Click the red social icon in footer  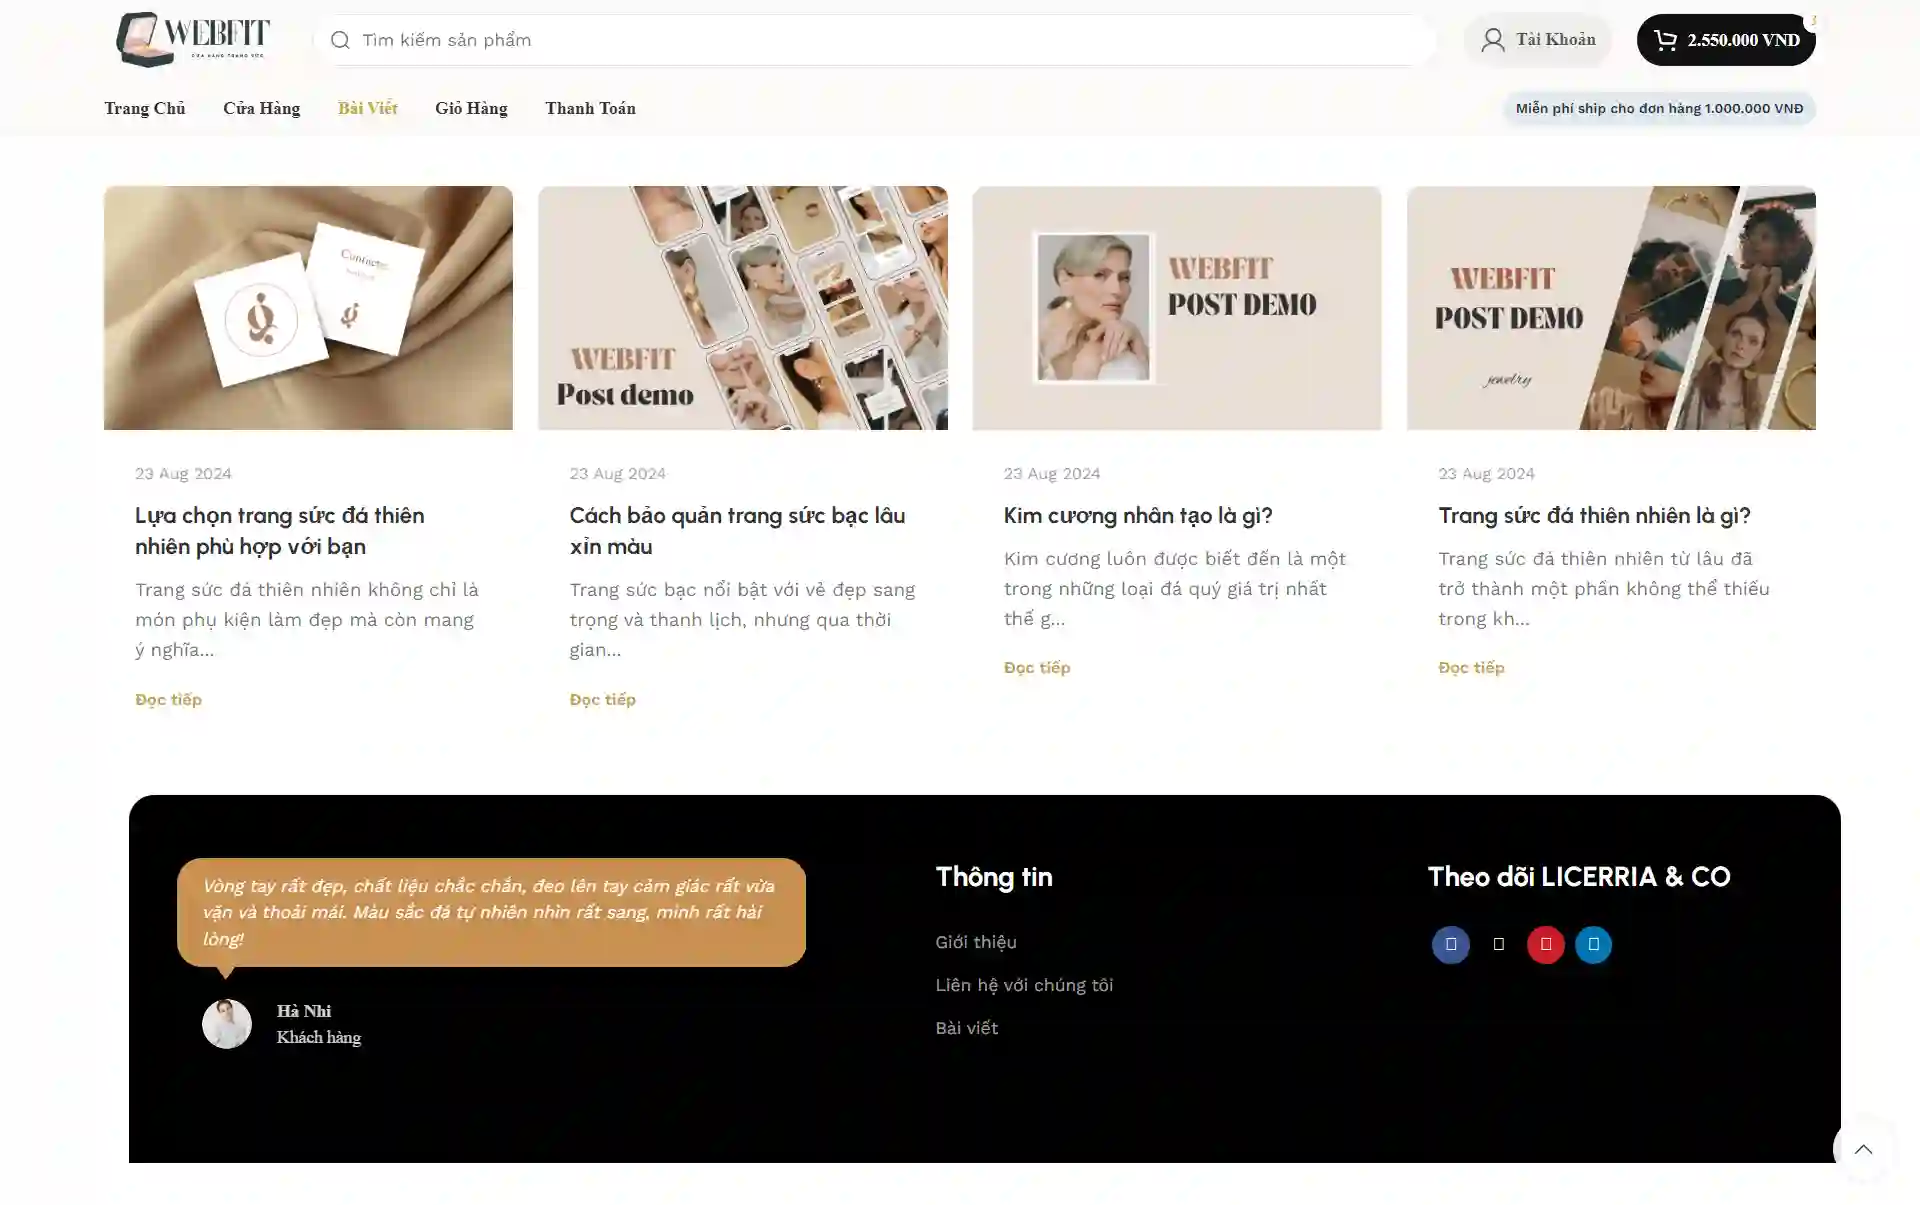click(x=1545, y=944)
